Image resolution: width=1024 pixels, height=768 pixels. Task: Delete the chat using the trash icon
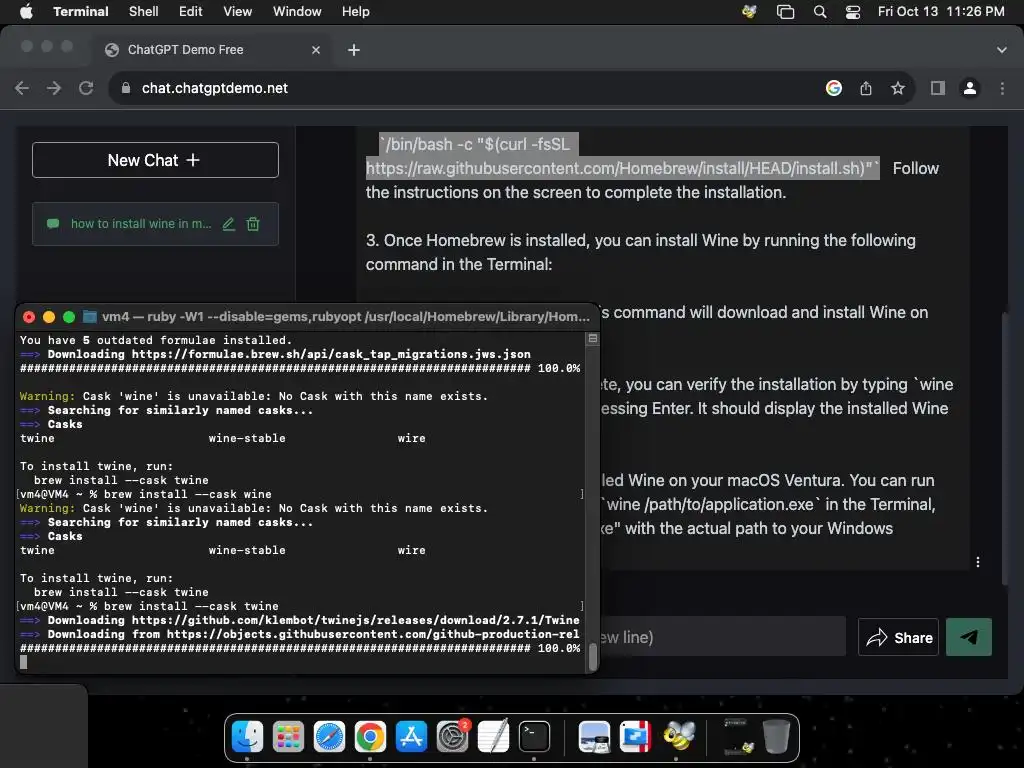point(253,224)
